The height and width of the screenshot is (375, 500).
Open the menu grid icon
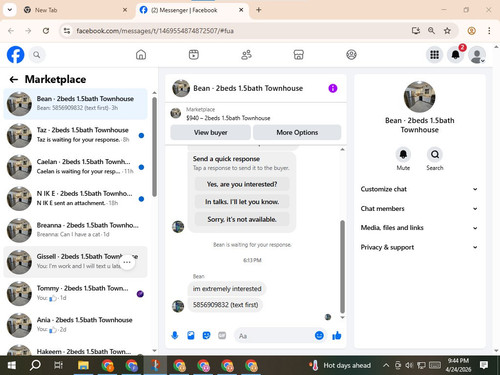click(434, 55)
